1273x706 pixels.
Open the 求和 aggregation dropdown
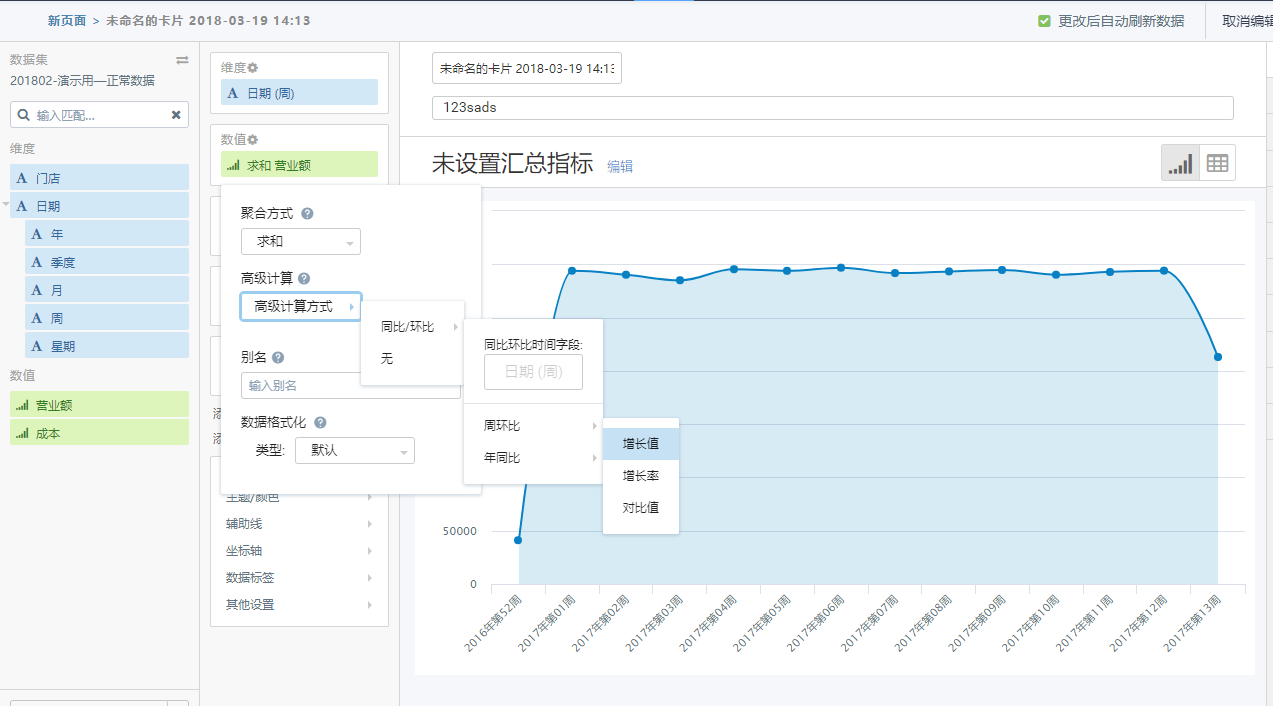[x=300, y=241]
